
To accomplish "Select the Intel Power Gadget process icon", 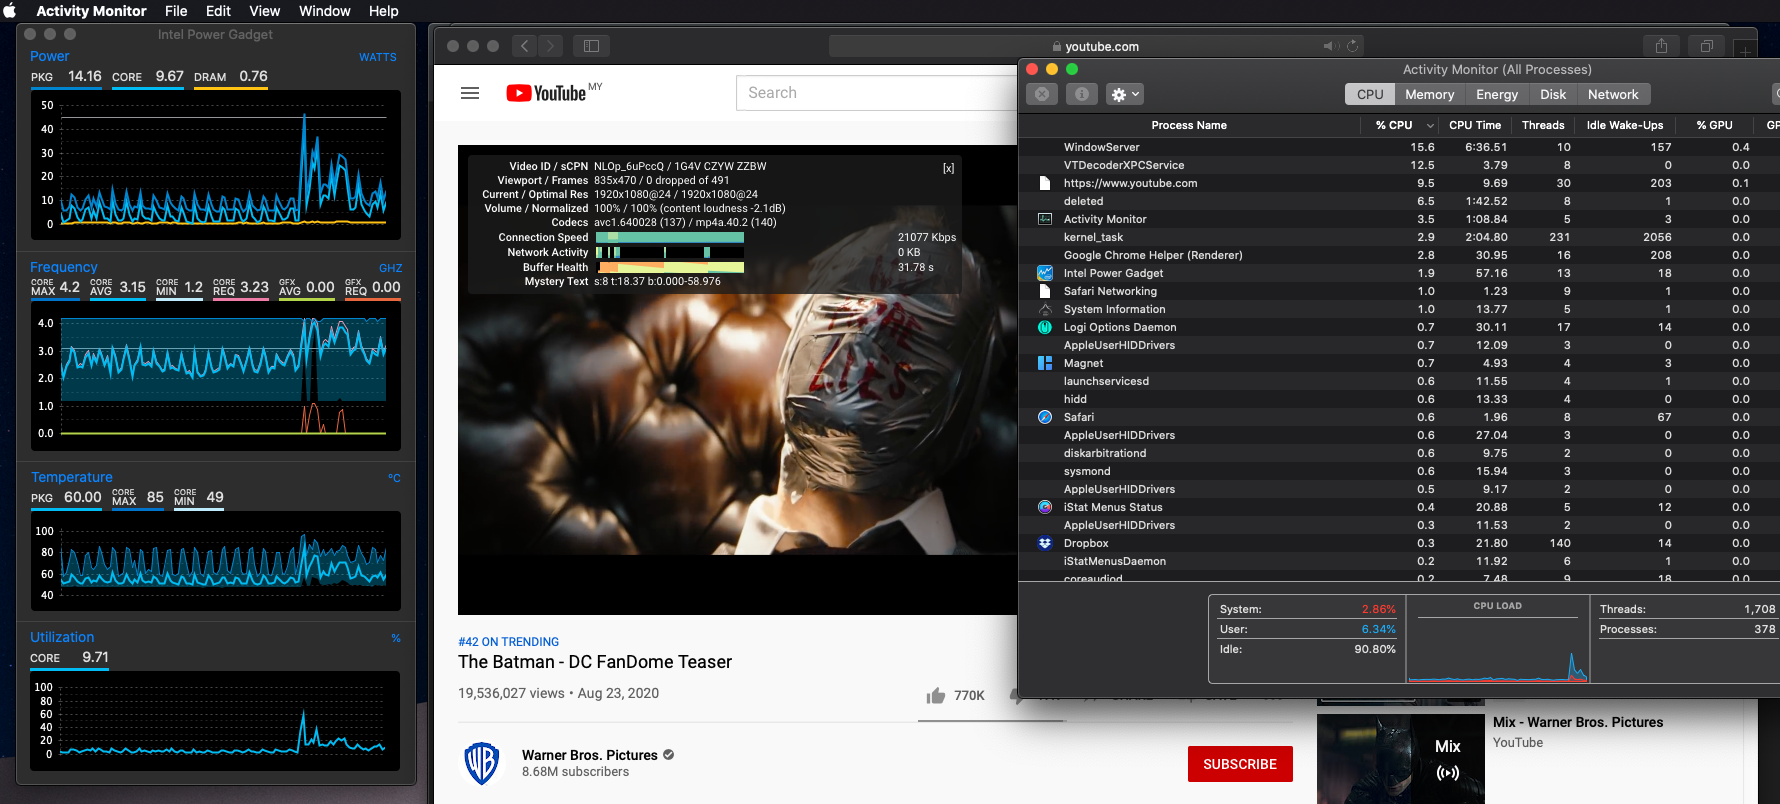I will 1045,273.
